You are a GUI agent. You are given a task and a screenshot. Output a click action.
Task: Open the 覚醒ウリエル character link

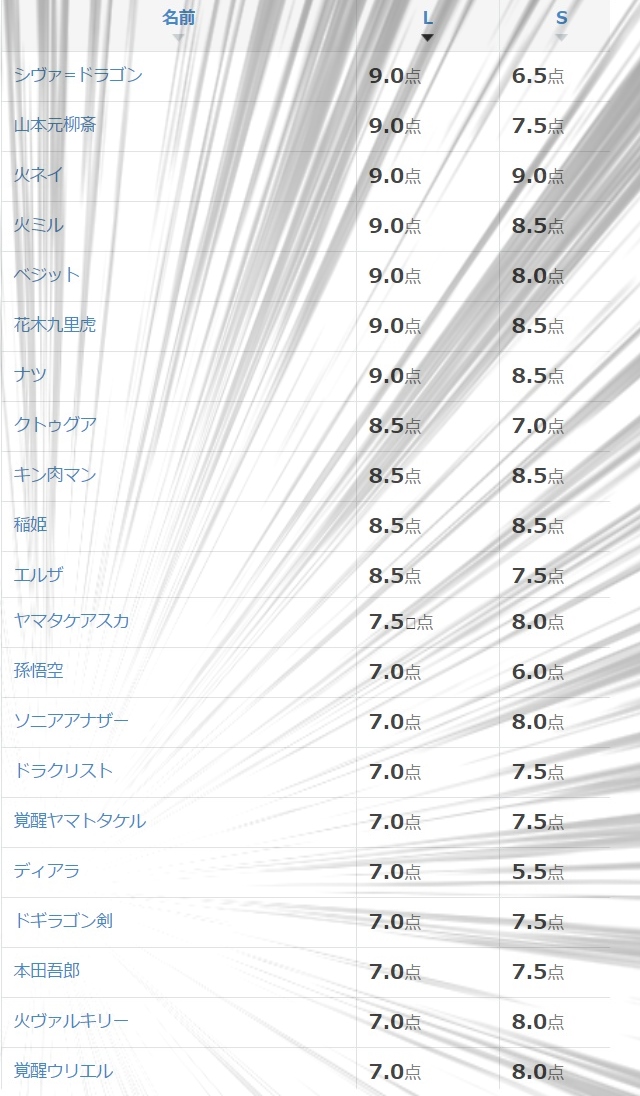tap(63, 1071)
